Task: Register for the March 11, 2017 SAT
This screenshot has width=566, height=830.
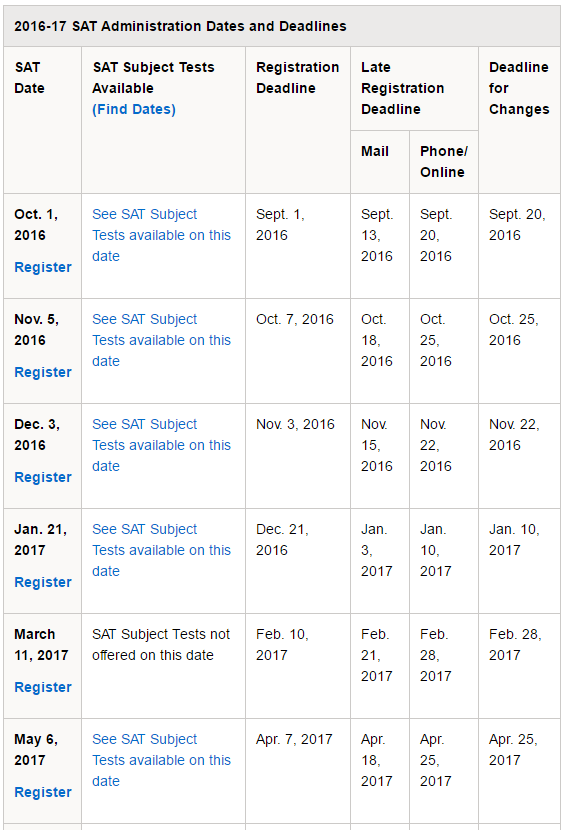Action: [43, 687]
